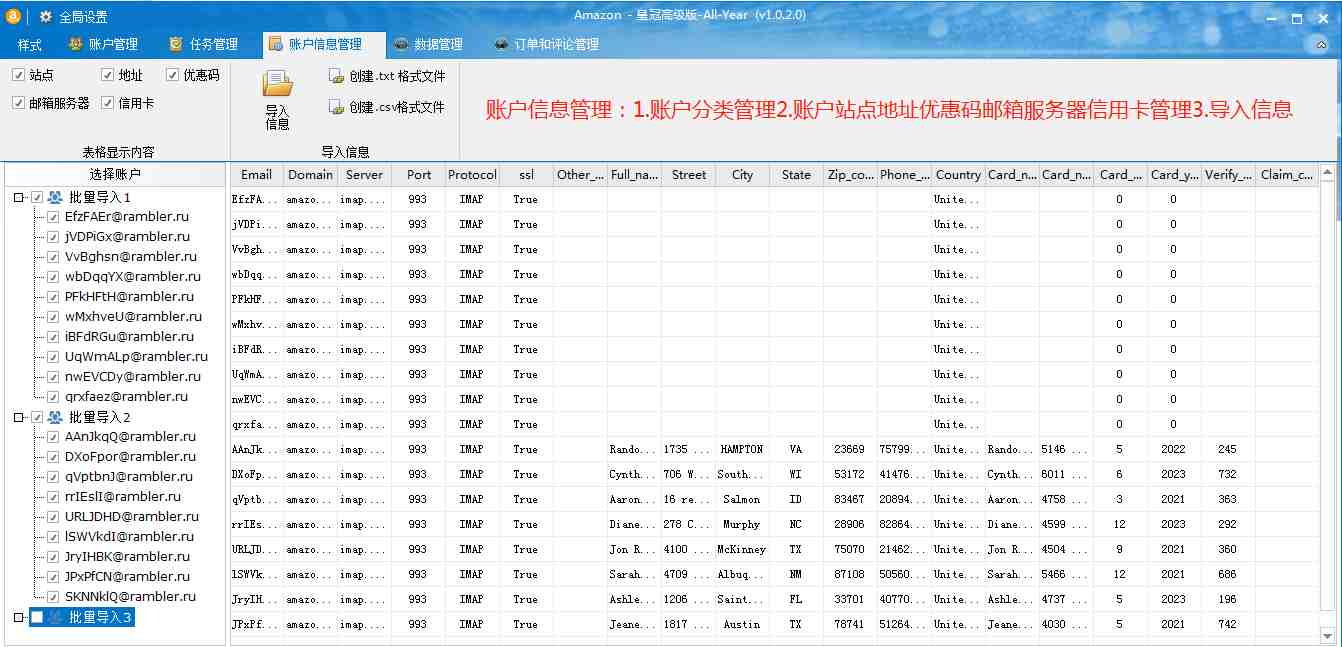Check the 批量导入3 group checkbox

(37, 618)
